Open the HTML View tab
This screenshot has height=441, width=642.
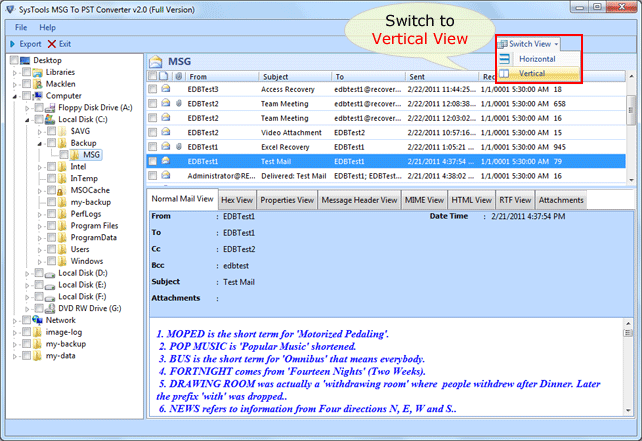pos(471,200)
